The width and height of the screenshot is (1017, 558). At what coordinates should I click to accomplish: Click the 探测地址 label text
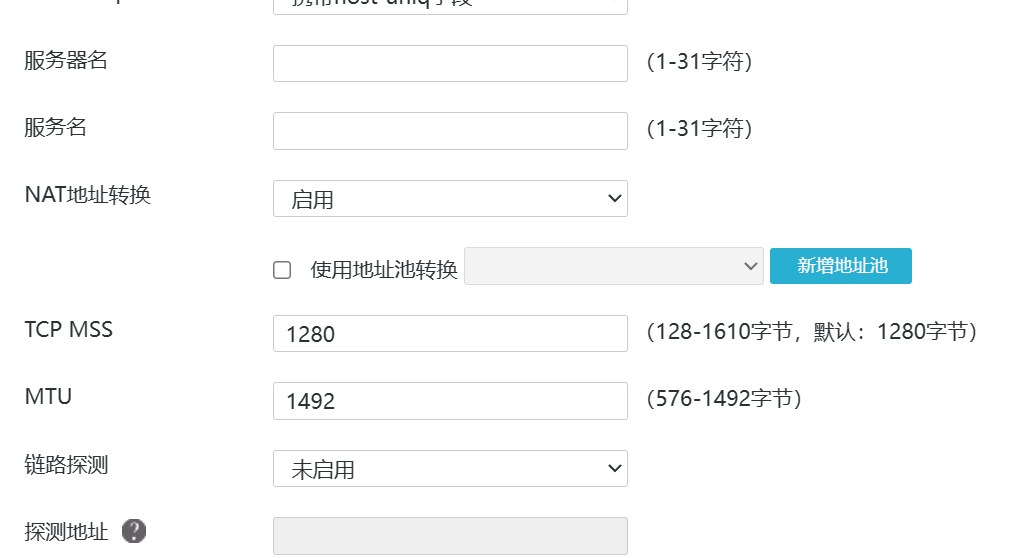tap(66, 532)
